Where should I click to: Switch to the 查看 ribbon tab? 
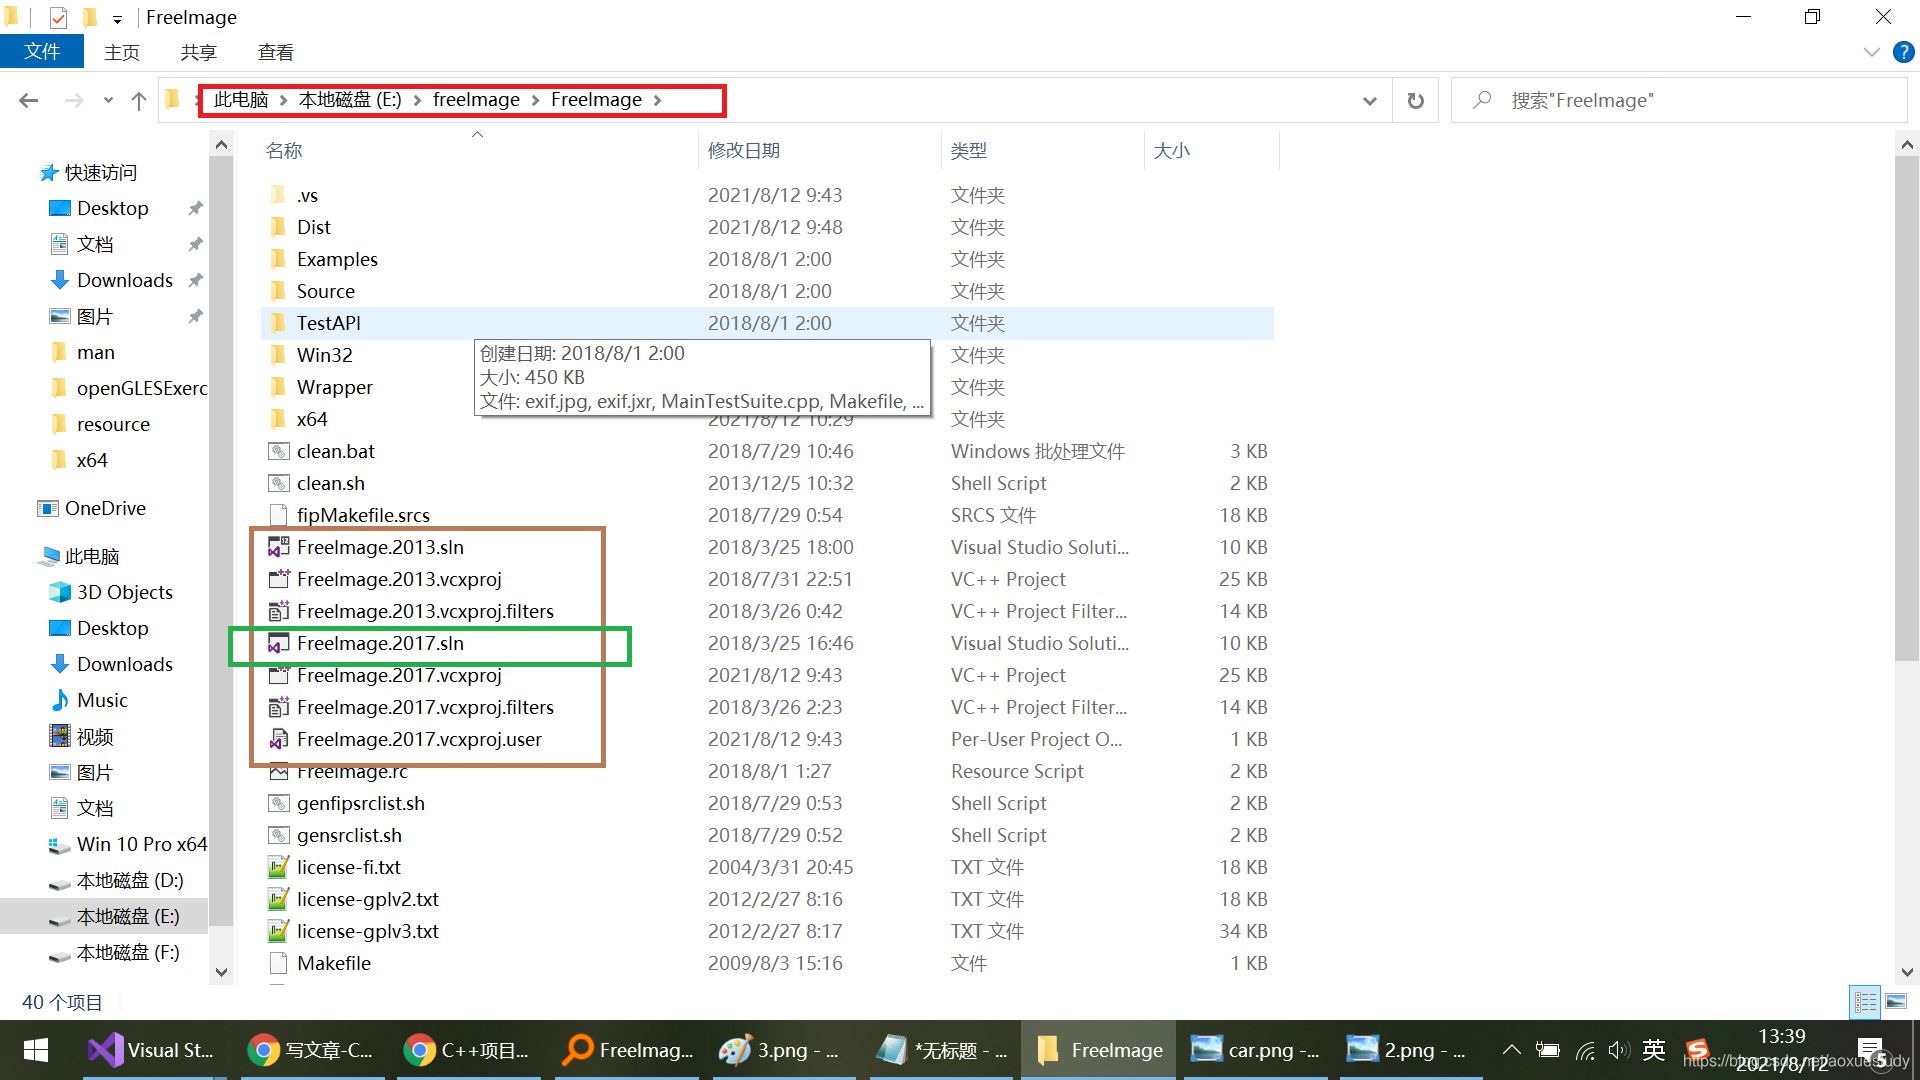(275, 52)
